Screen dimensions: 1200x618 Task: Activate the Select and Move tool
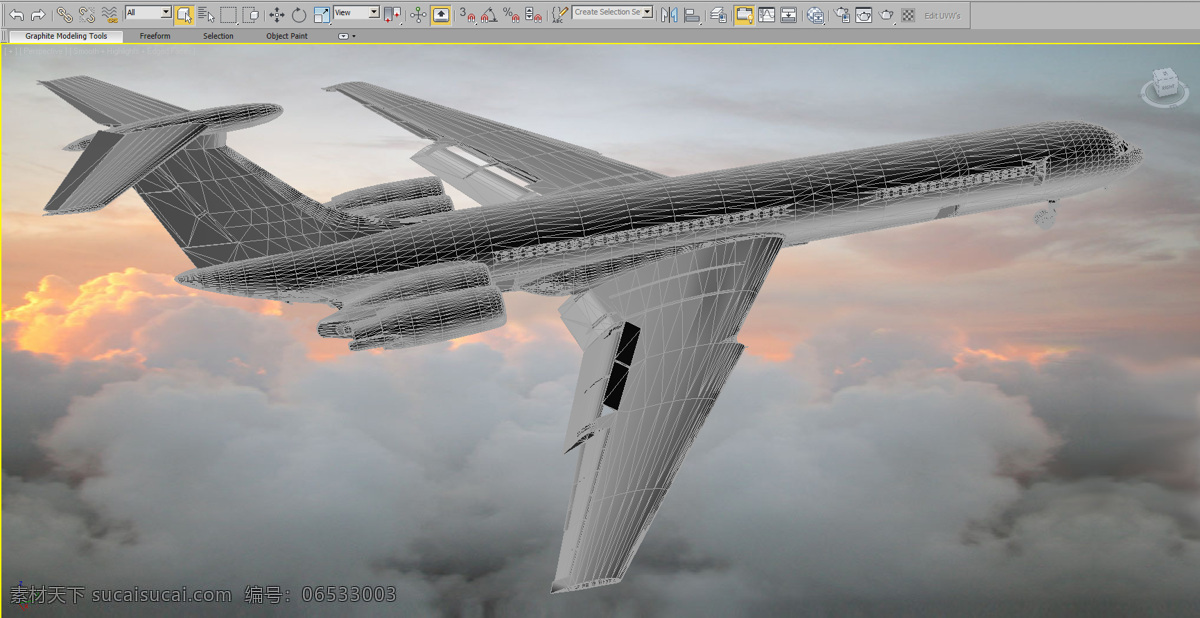click(277, 15)
